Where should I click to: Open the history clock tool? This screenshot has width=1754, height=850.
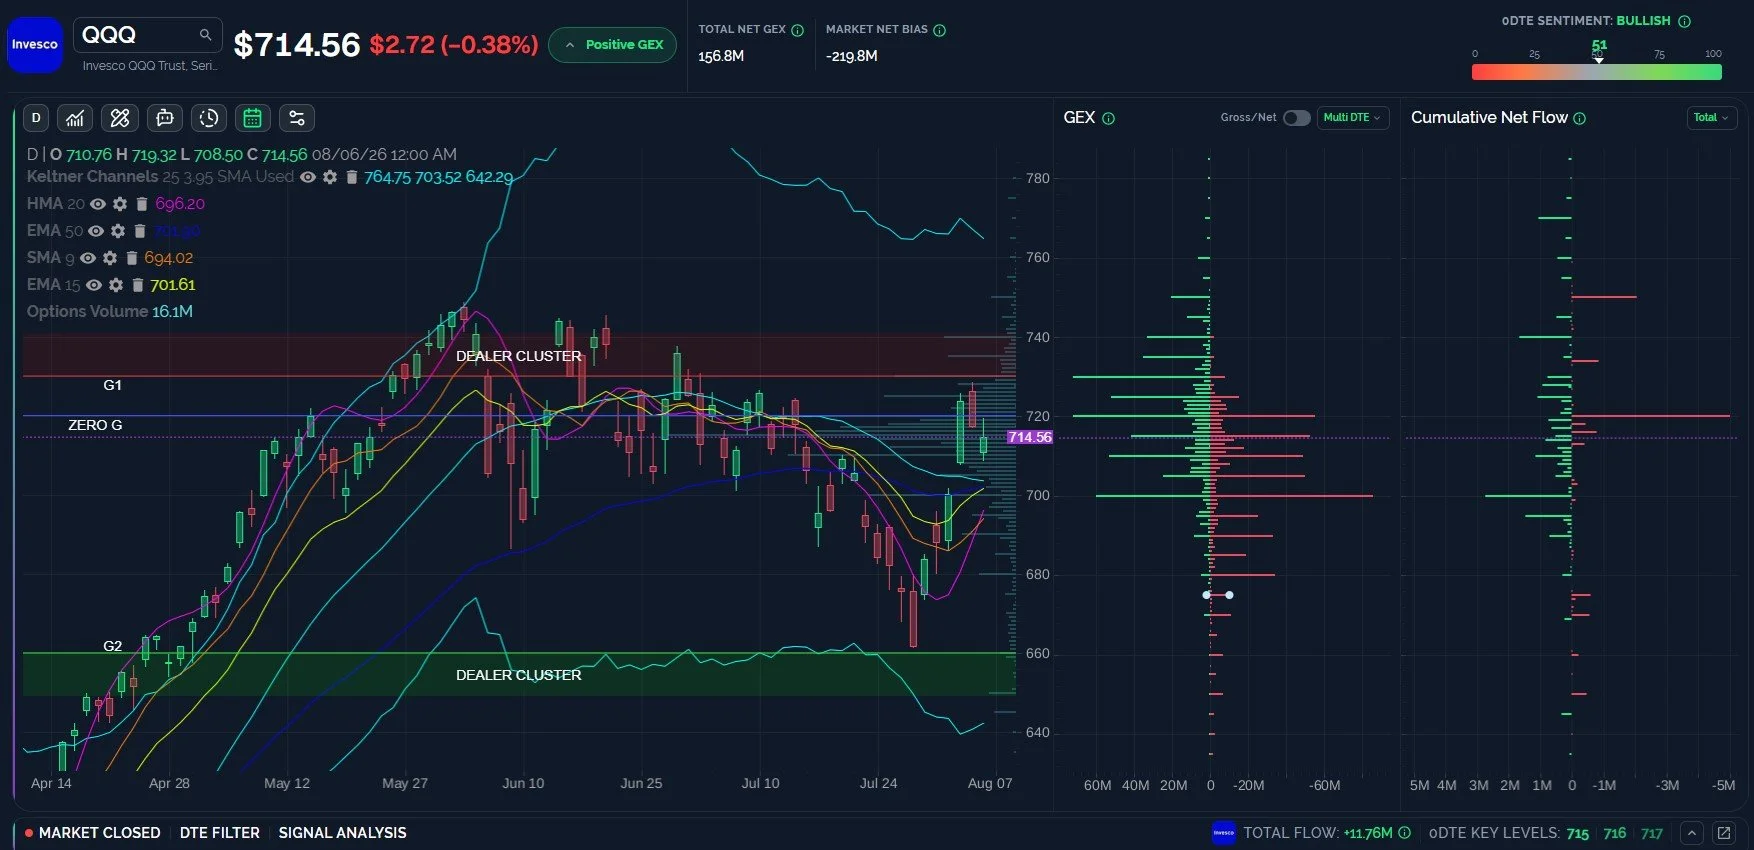pos(209,118)
